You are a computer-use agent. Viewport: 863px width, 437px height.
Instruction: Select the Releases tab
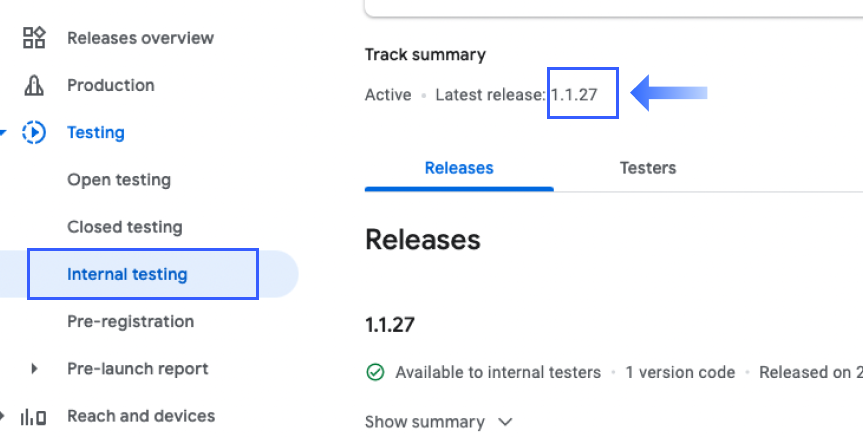(x=459, y=168)
